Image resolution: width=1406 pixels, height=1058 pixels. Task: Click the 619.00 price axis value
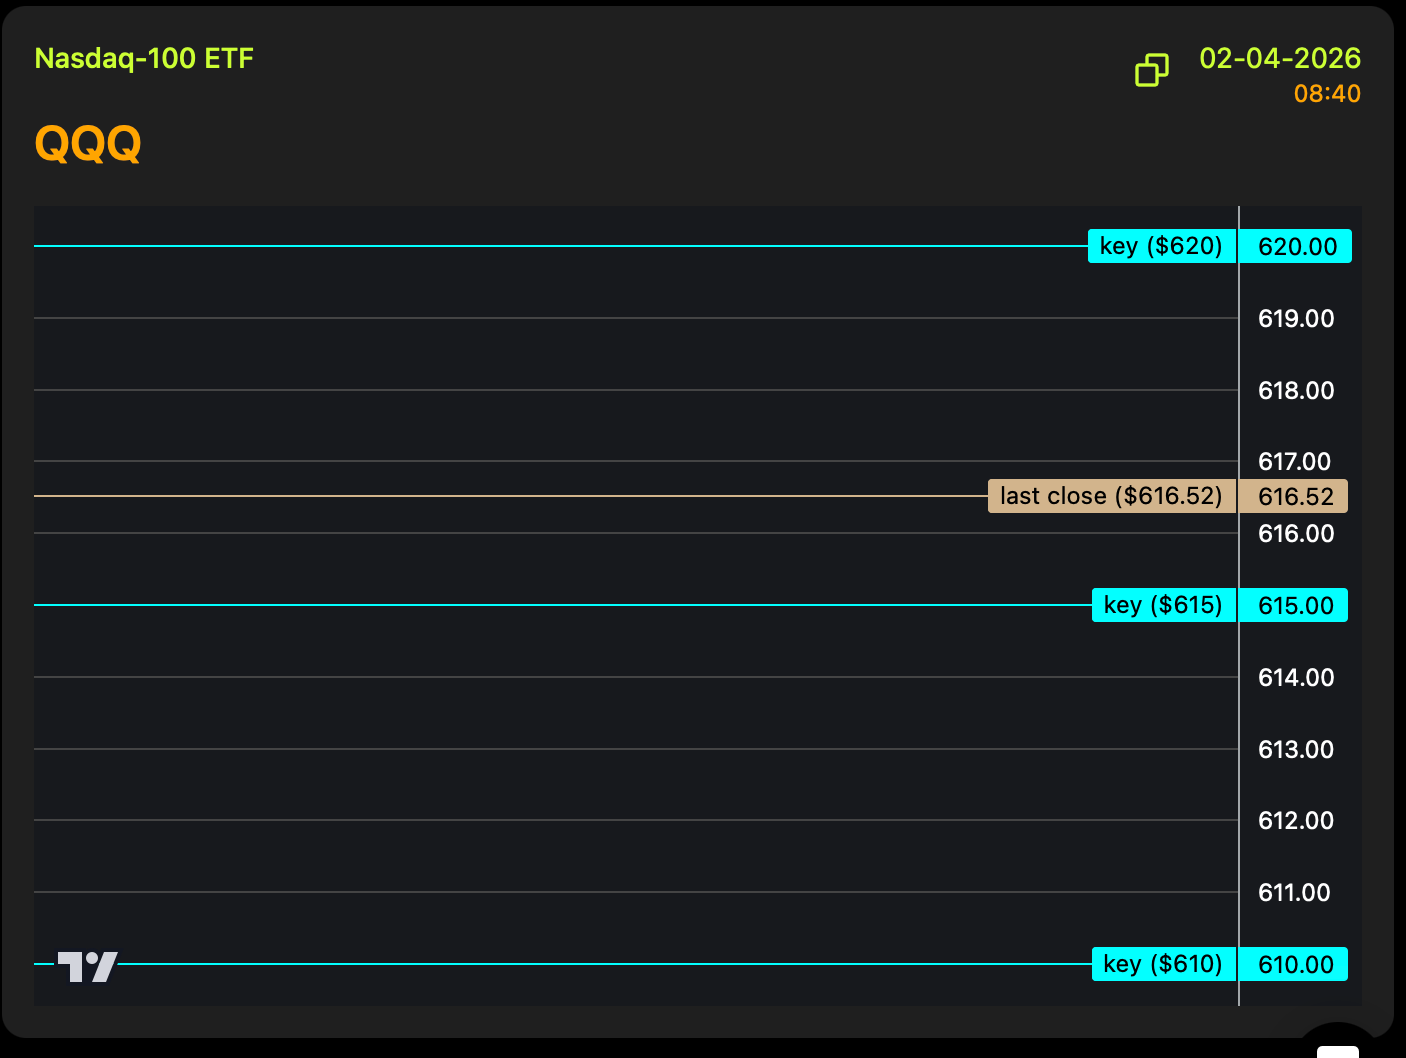click(x=1295, y=319)
